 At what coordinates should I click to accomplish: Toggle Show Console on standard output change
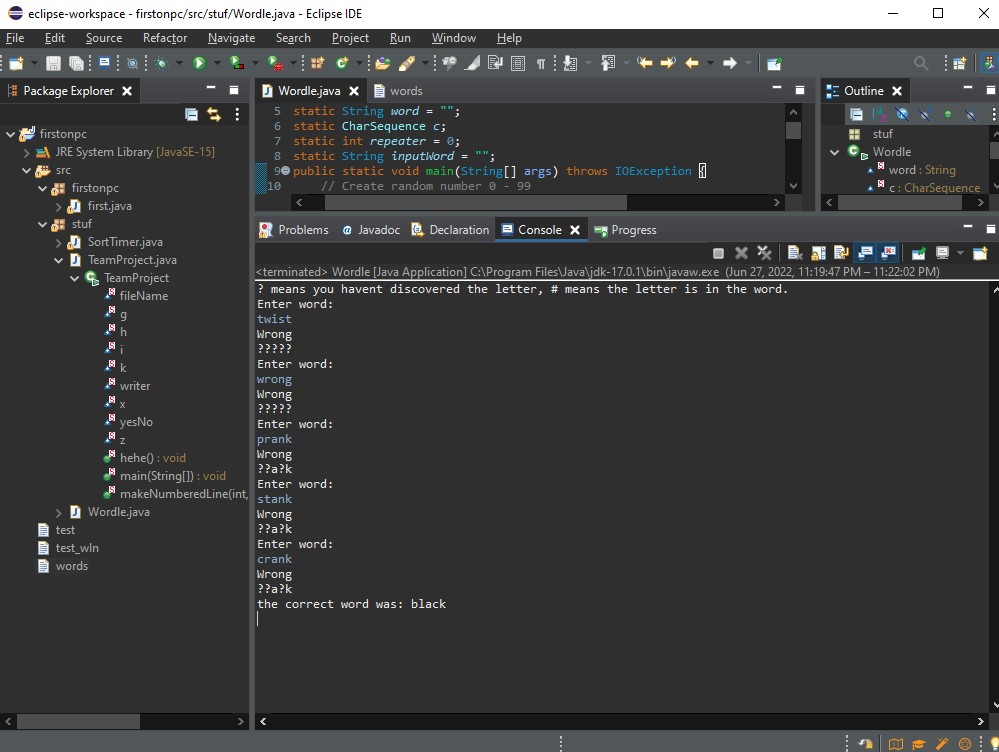pyautogui.click(x=865, y=253)
